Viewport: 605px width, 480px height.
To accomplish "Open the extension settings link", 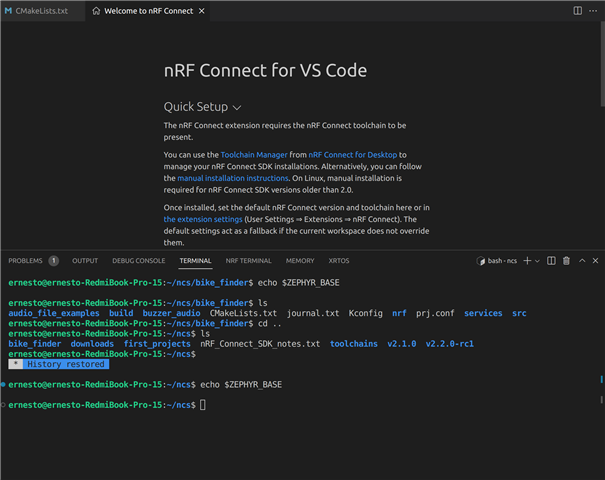I will click(x=203, y=219).
